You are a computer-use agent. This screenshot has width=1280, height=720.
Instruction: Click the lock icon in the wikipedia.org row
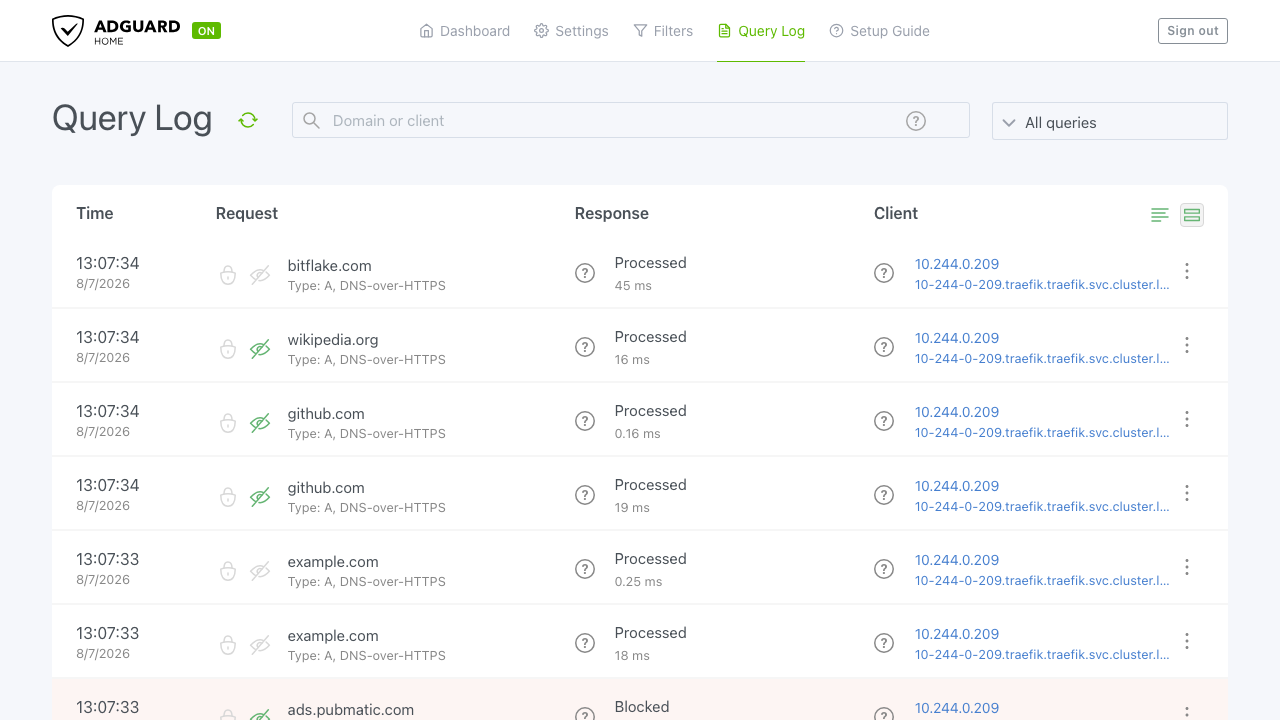[x=228, y=349]
